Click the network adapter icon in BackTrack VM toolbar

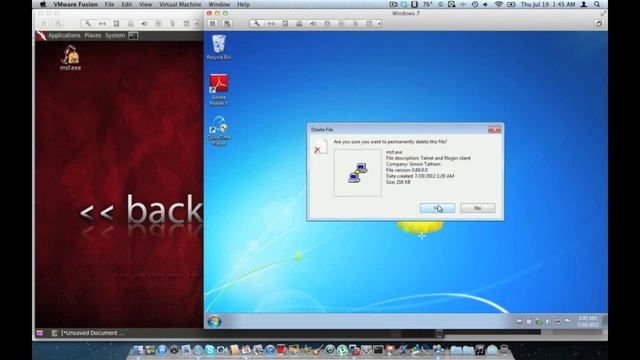102,24
